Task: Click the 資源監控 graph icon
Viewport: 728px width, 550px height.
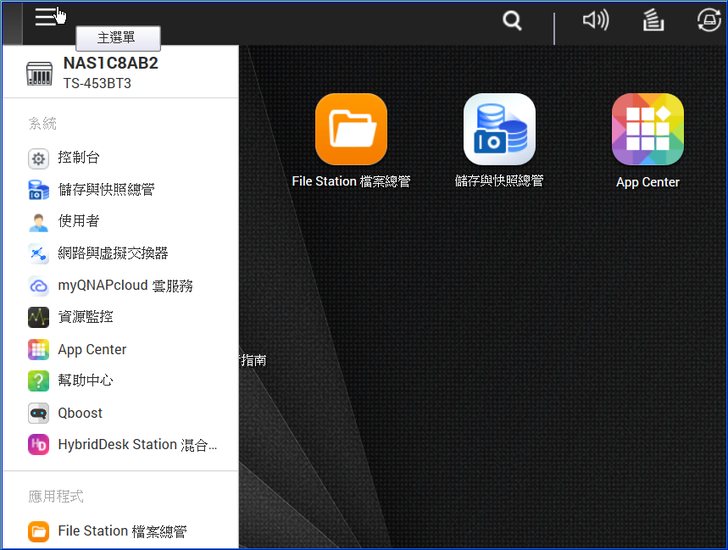Action: pyautogui.click(x=39, y=317)
